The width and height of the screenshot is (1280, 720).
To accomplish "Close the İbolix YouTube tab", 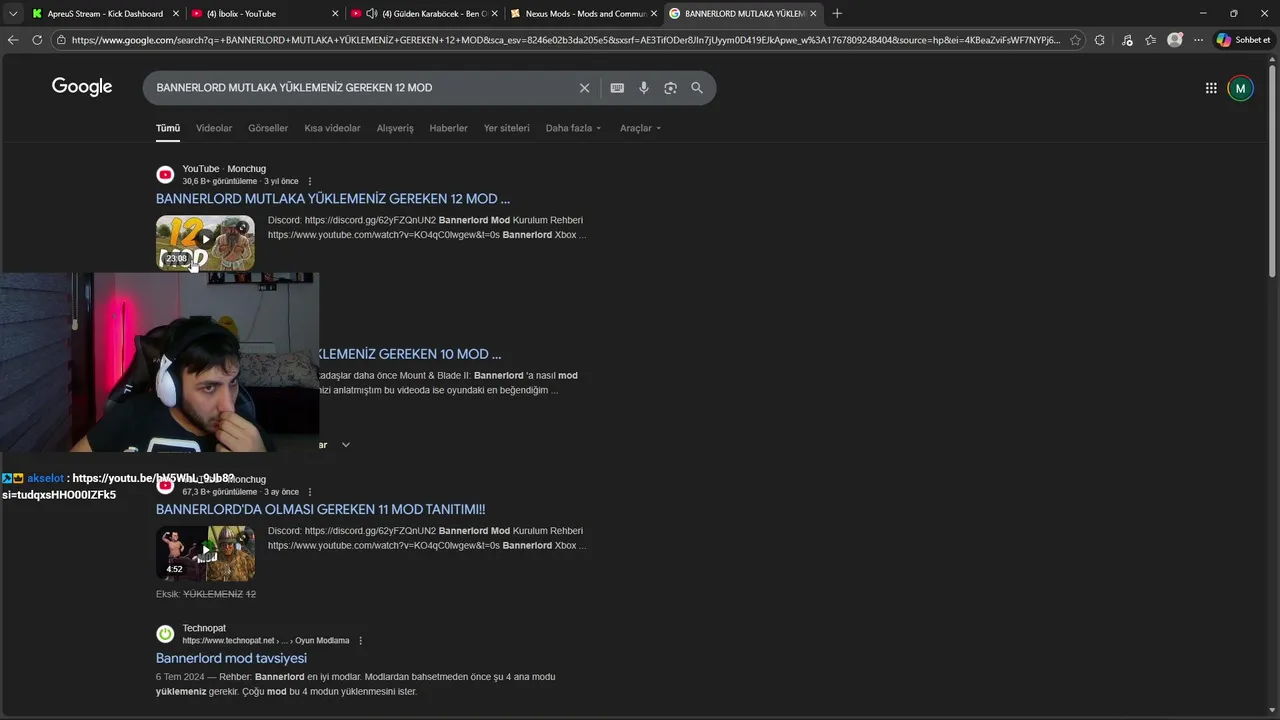I will click(x=335, y=13).
